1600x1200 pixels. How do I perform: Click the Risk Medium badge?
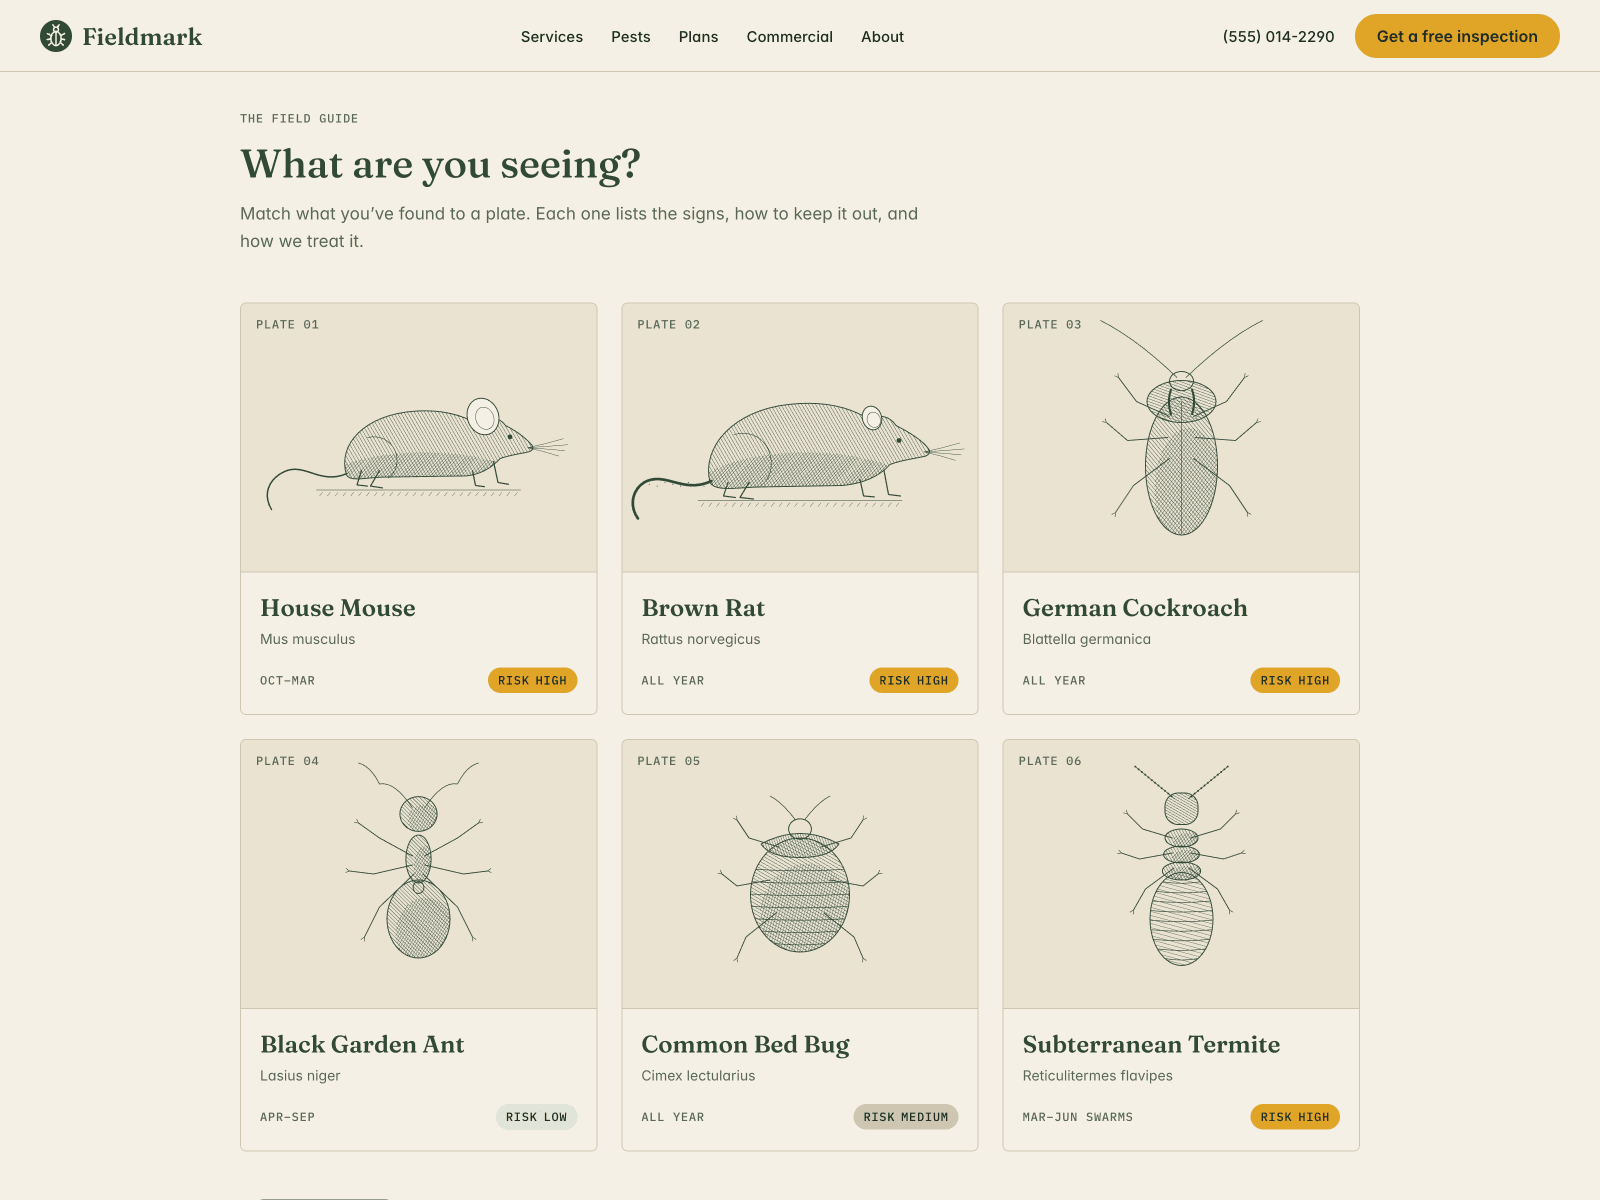(x=906, y=1117)
